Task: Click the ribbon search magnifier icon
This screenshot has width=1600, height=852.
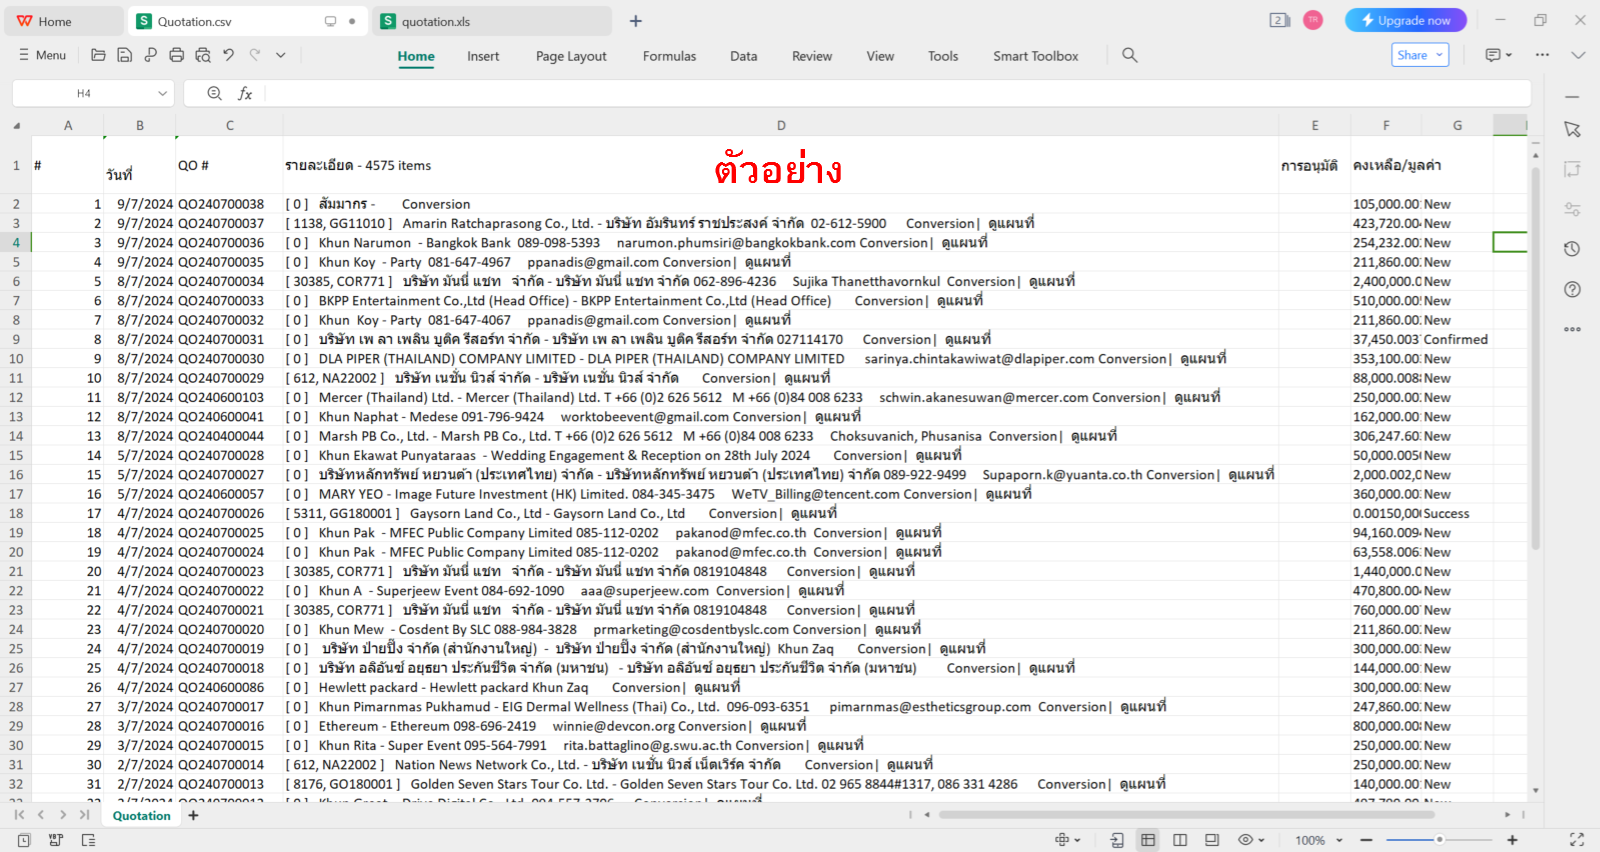Action: [x=1130, y=55]
